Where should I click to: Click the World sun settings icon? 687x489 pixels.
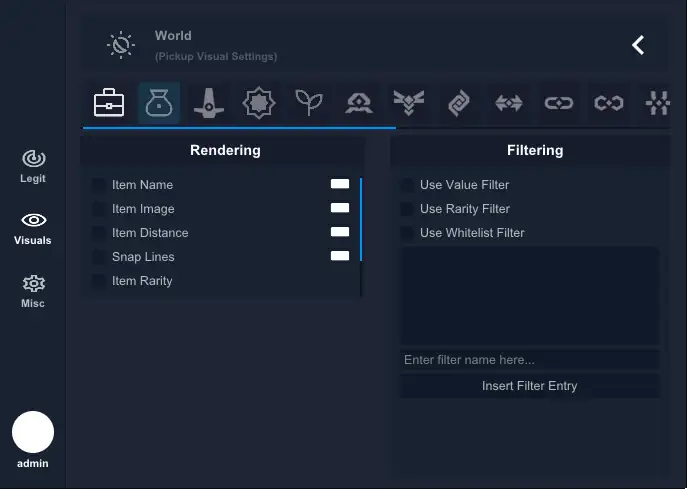tap(121, 45)
